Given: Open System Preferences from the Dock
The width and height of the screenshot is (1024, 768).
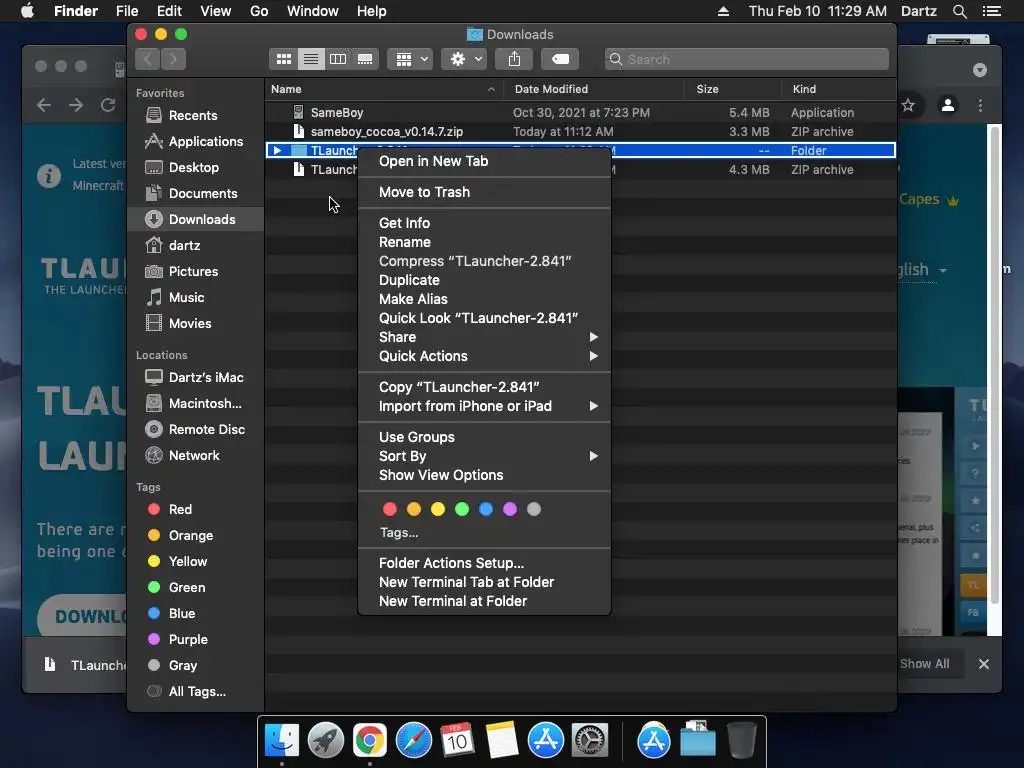Looking at the screenshot, I should pyautogui.click(x=590, y=741).
